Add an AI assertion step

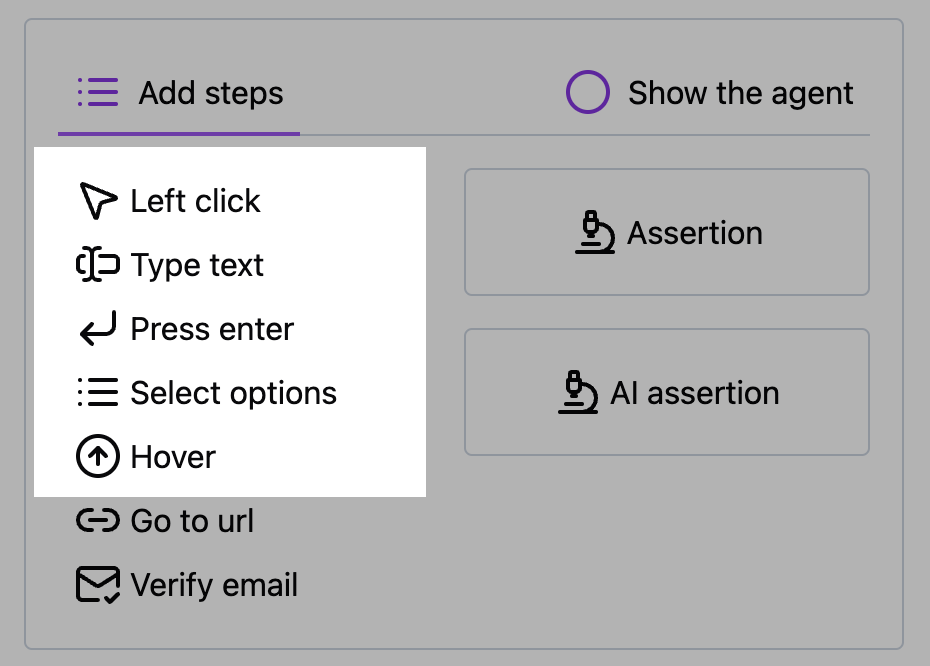pos(667,392)
